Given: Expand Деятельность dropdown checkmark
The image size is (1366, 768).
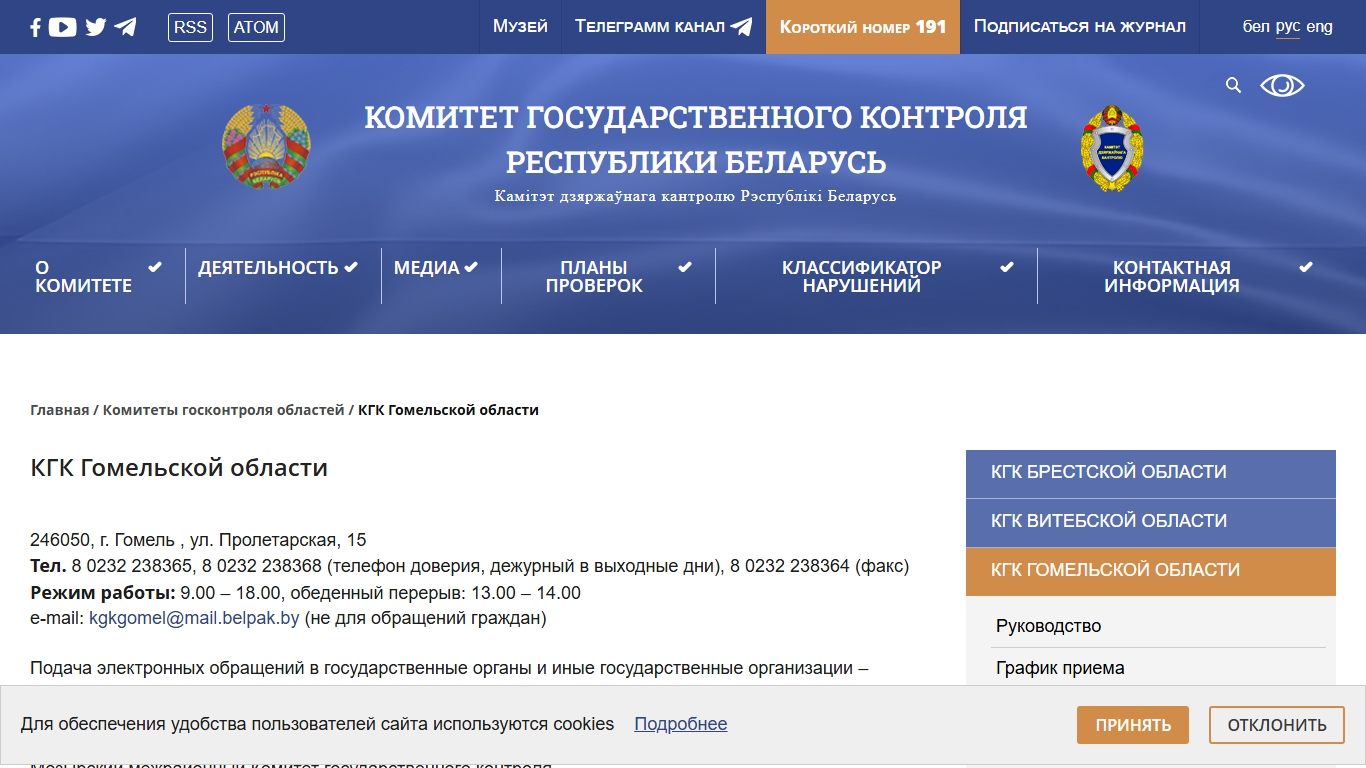Looking at the screenshot, I should click(x=351, y=267).
